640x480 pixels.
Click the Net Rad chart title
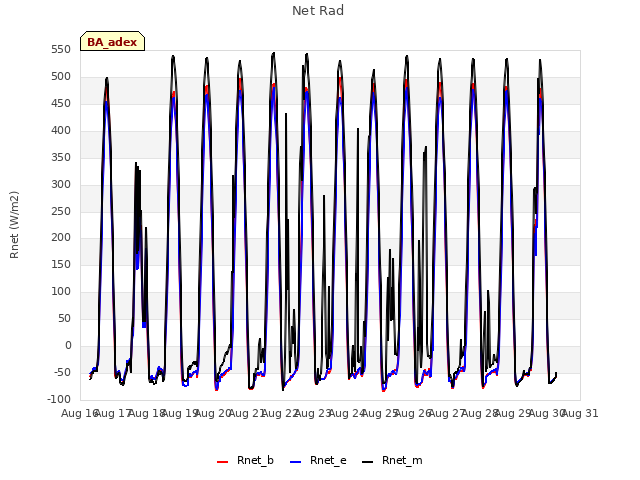[x=318, y=11]
